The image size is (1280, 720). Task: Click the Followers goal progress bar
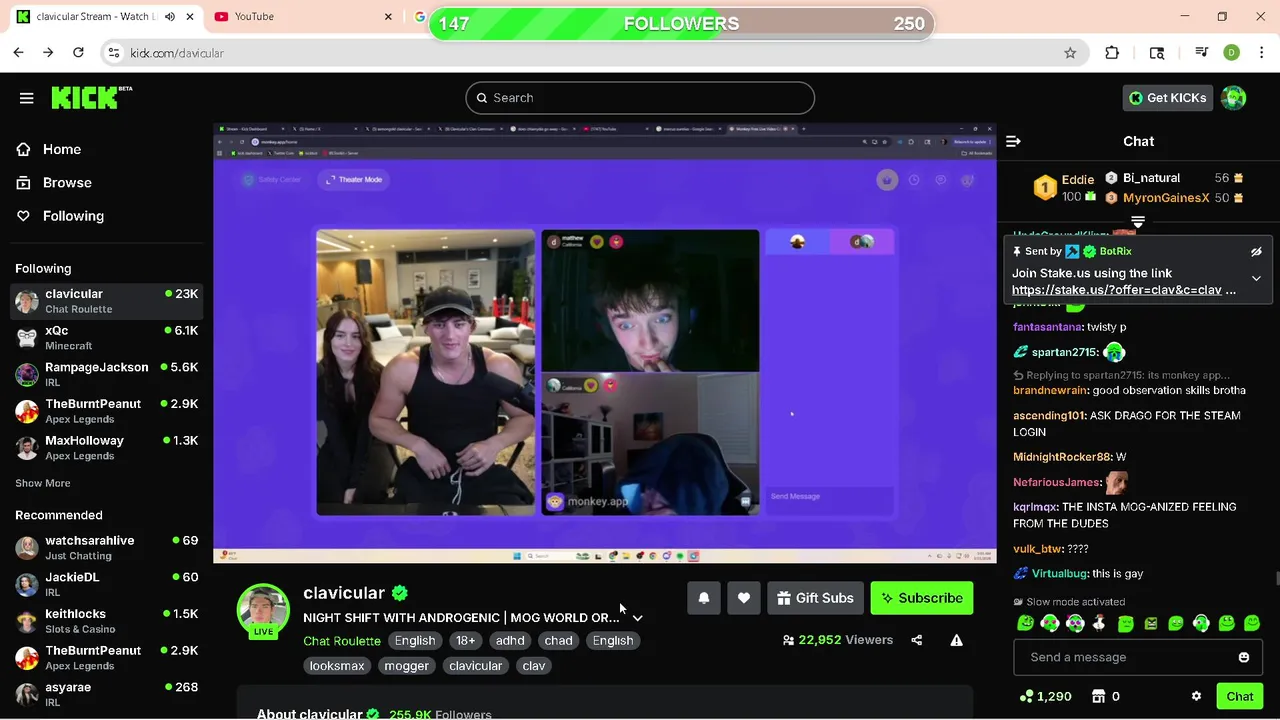(x=681, y=24)
